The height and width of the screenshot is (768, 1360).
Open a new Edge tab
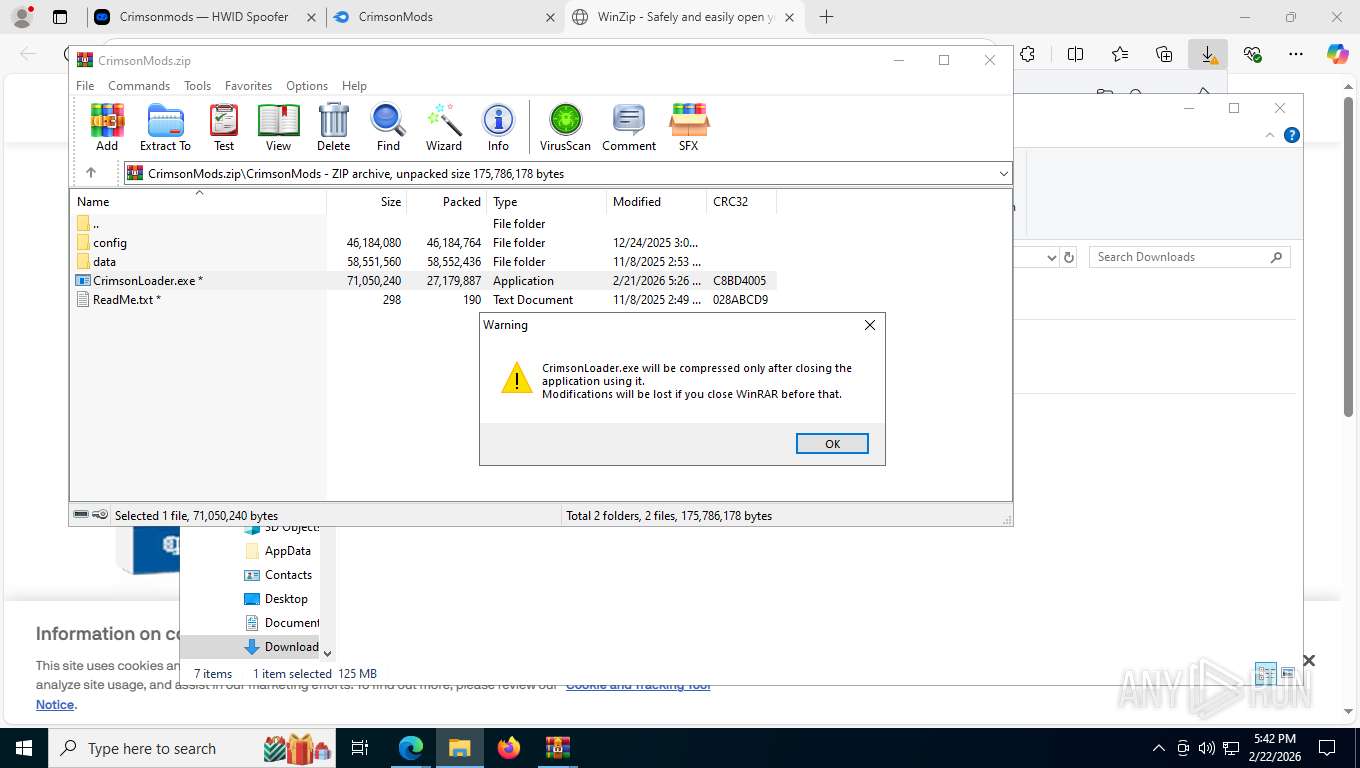pos(826,17)
